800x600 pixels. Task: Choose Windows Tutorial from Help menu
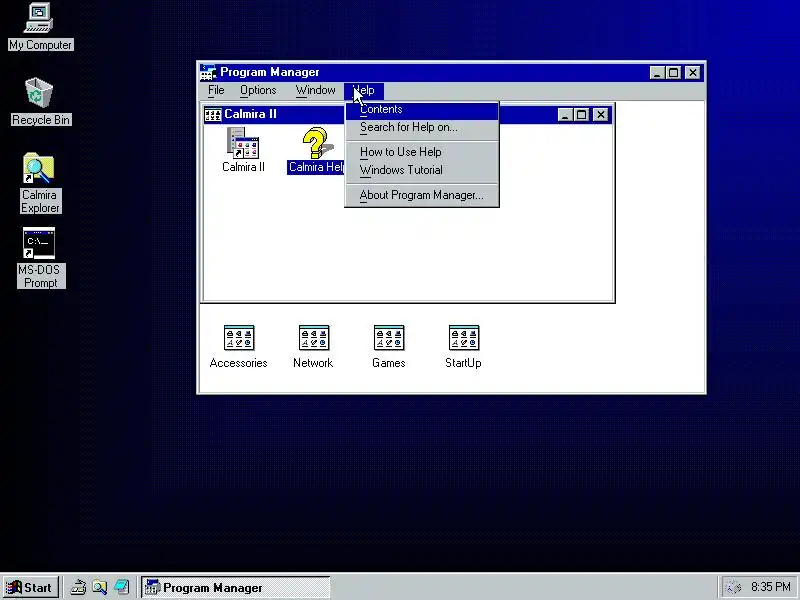pyautogui.click(x=422, y=170)
